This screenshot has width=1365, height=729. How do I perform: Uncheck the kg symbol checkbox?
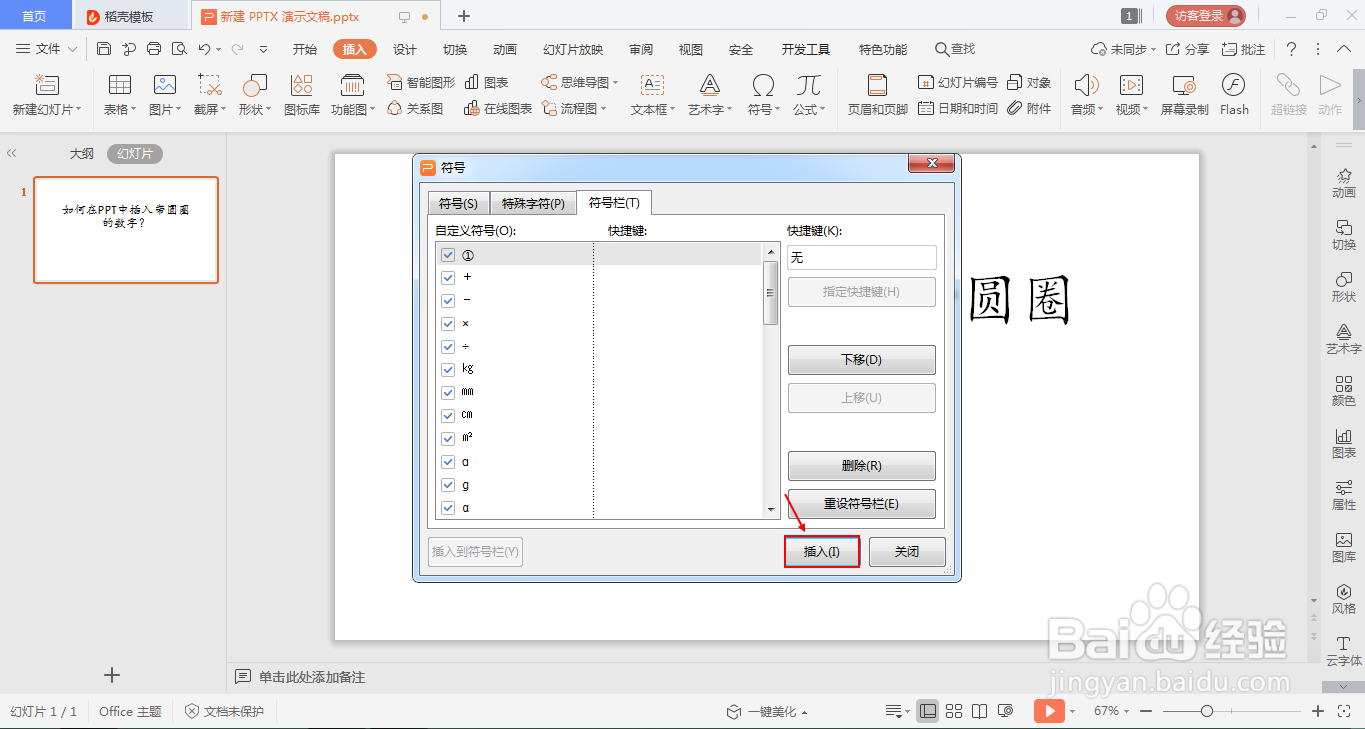point(447,369)
